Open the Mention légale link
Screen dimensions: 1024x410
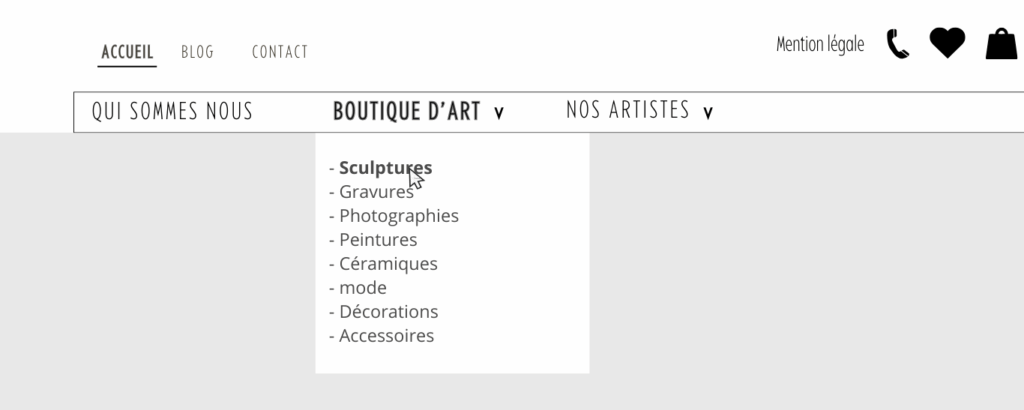[x=820, y=44]
